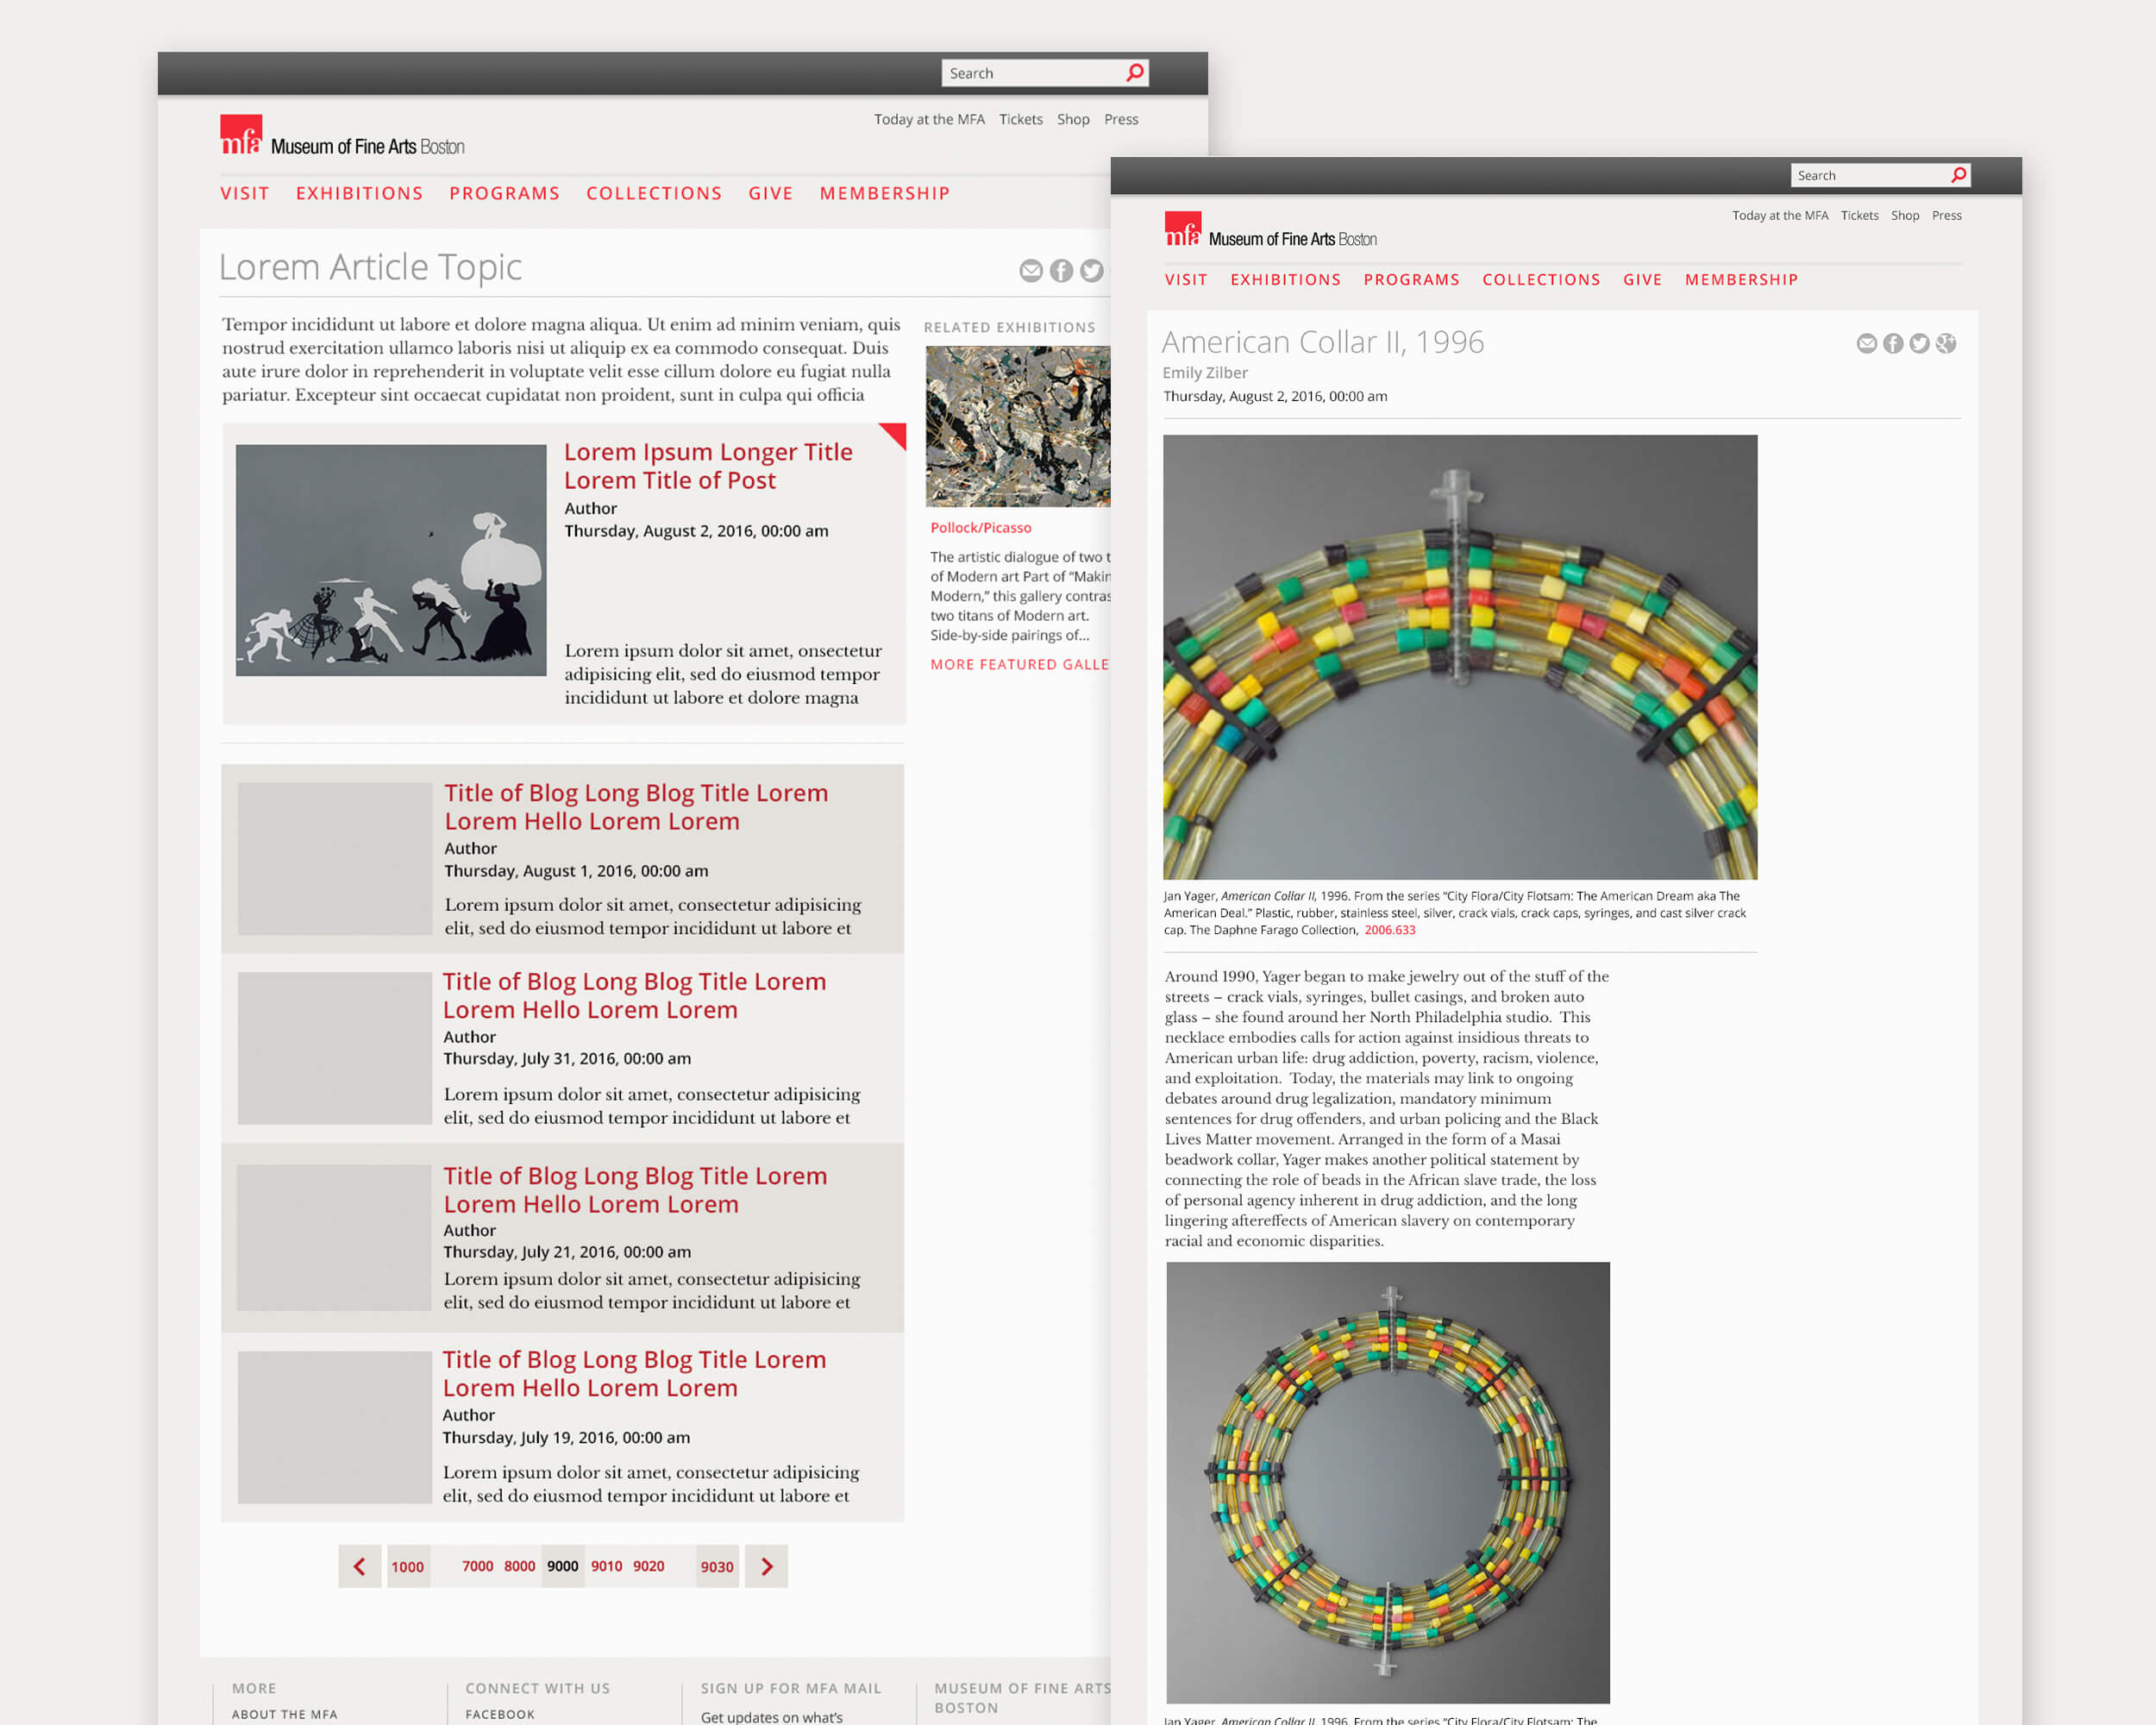Click MFA logo on the left page
2156x1725 pixels.
click(x=241, y=135)
